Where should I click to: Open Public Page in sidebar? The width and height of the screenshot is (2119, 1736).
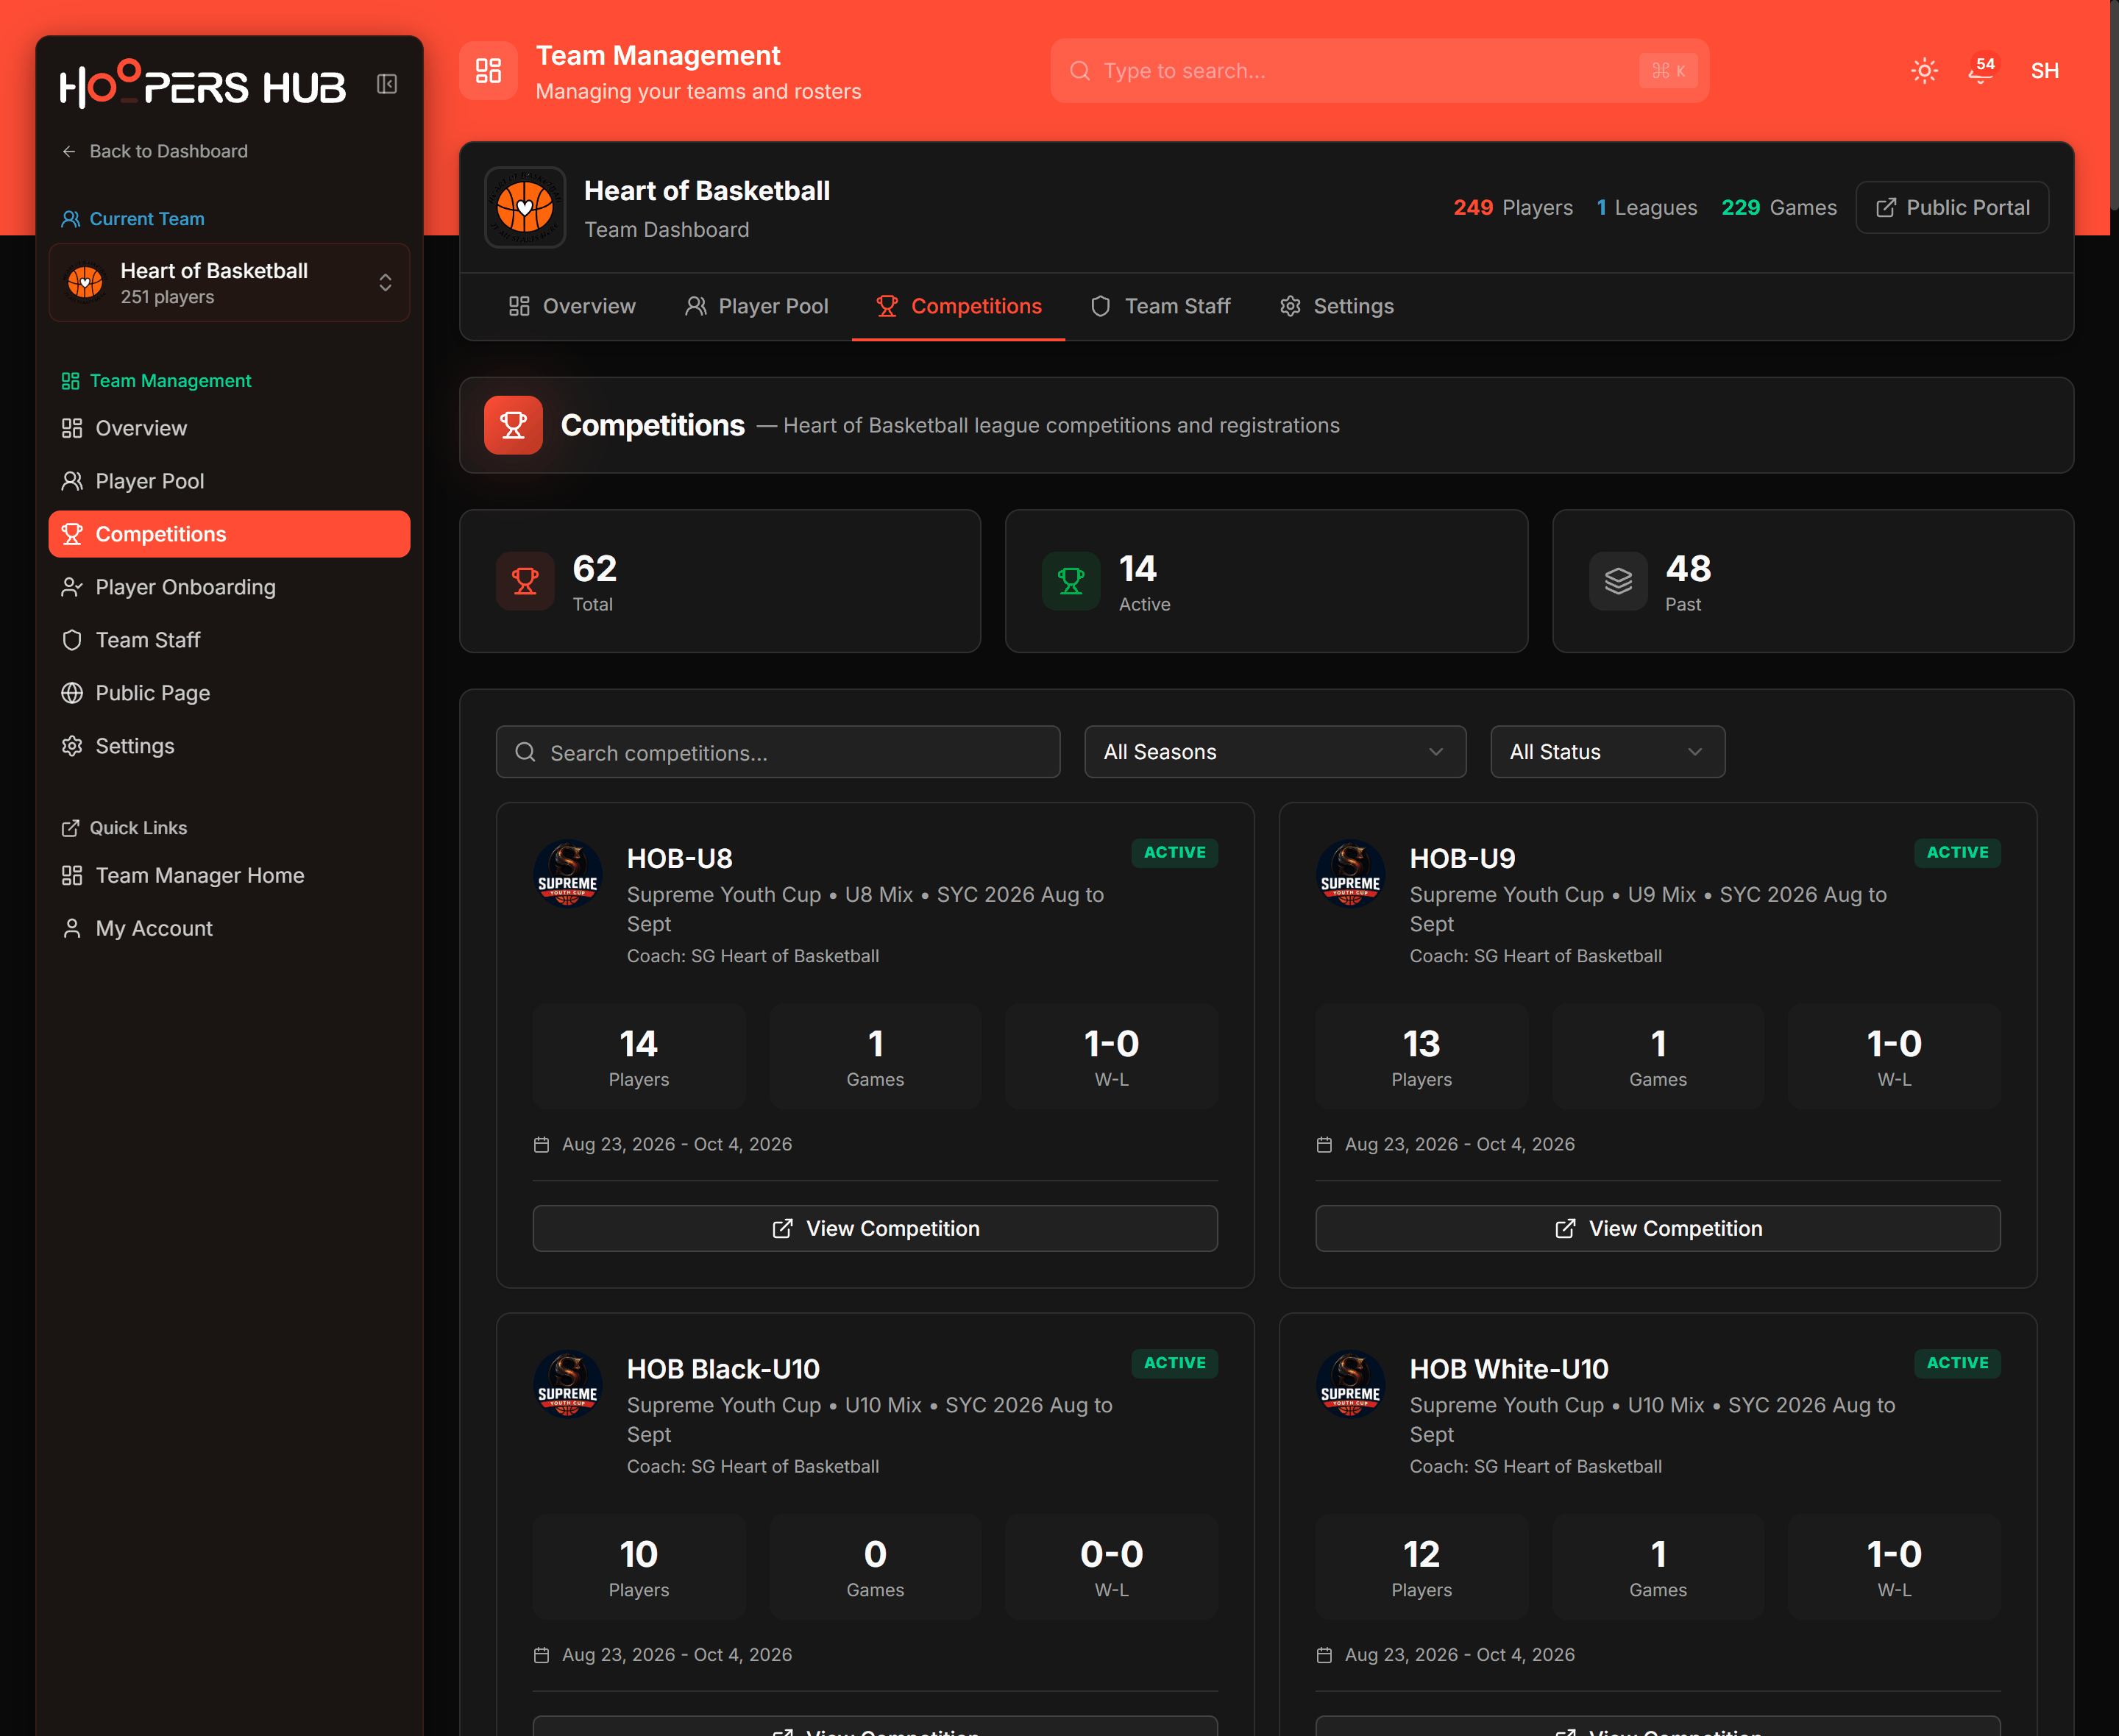click(229, 693)
